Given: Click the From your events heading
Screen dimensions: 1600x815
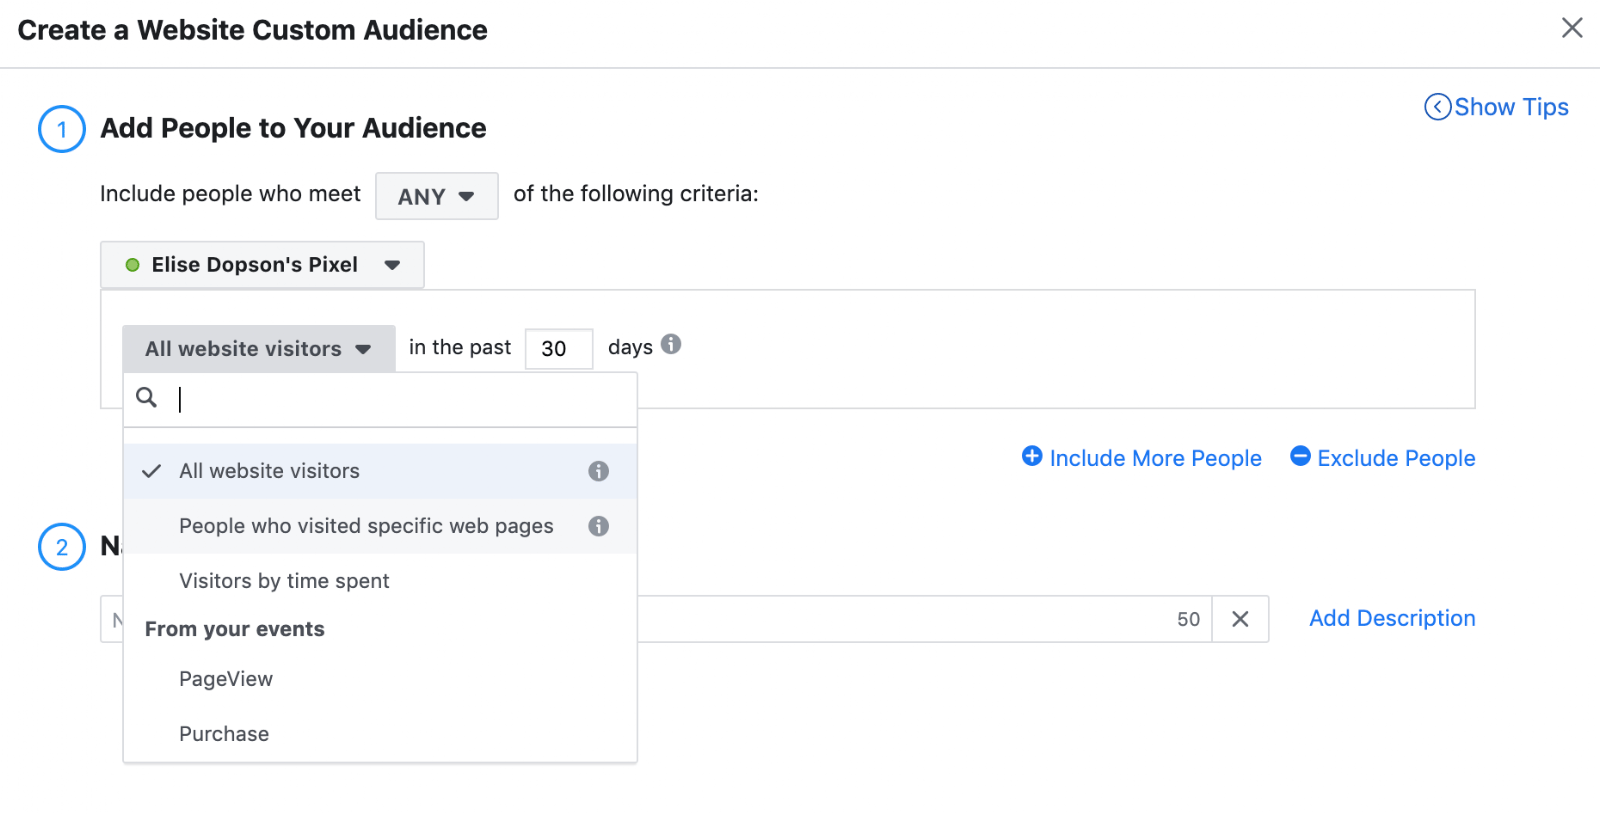Looking at the screenshot, I should 235,629.
